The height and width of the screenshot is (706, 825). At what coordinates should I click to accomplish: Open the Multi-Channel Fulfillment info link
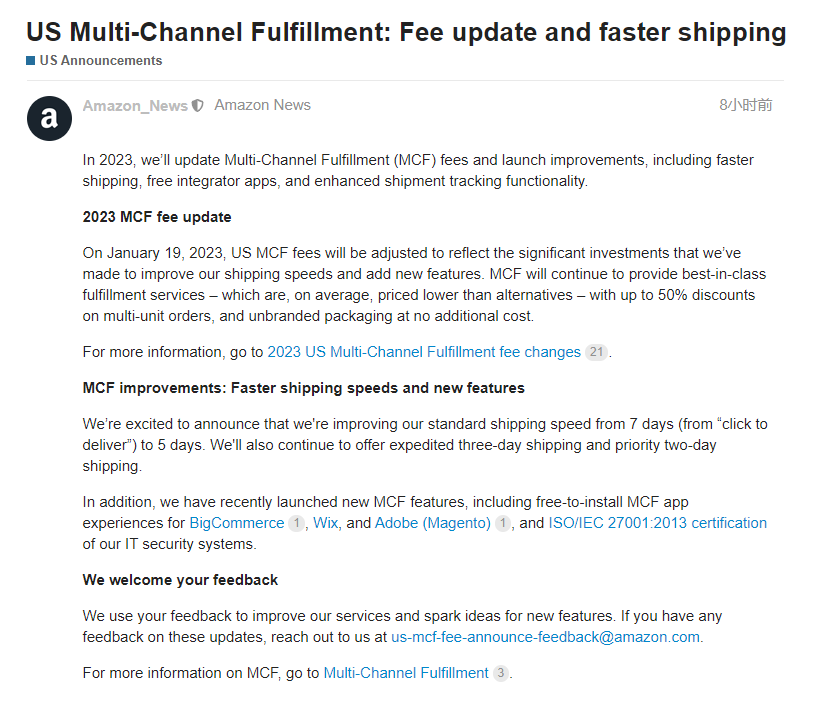pos(406,673)
